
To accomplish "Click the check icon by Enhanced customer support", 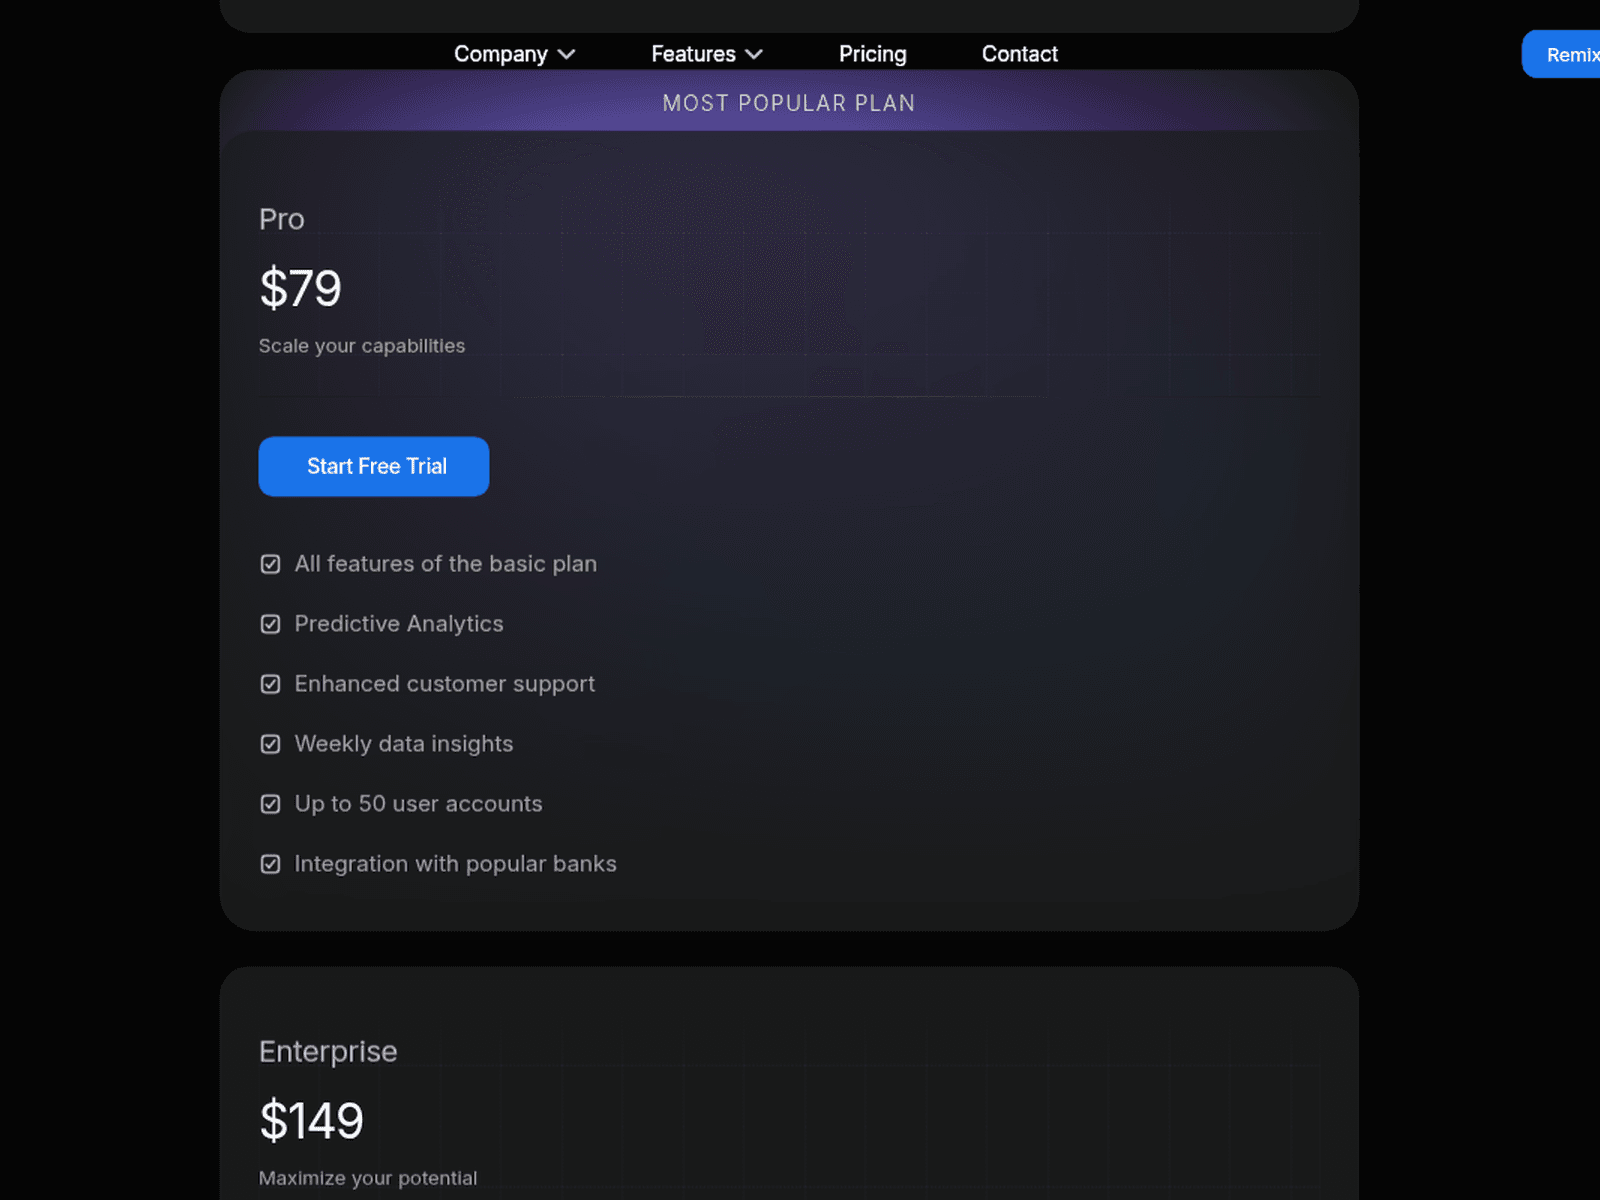I will click(270, 684).
